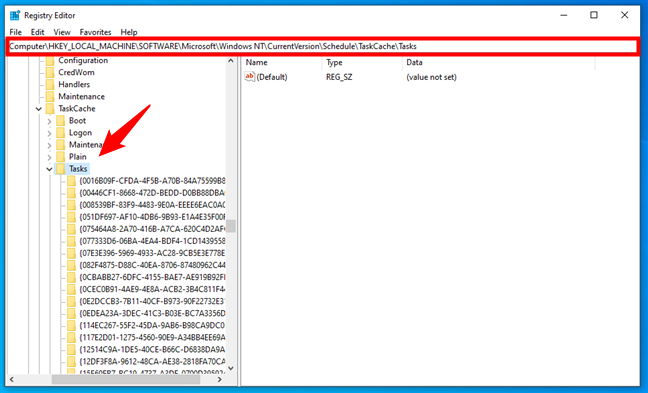Click folder icon of {008539BF-83F9 key
The height and width of the screenshot is (393, 648).
(x=71, y=205)
